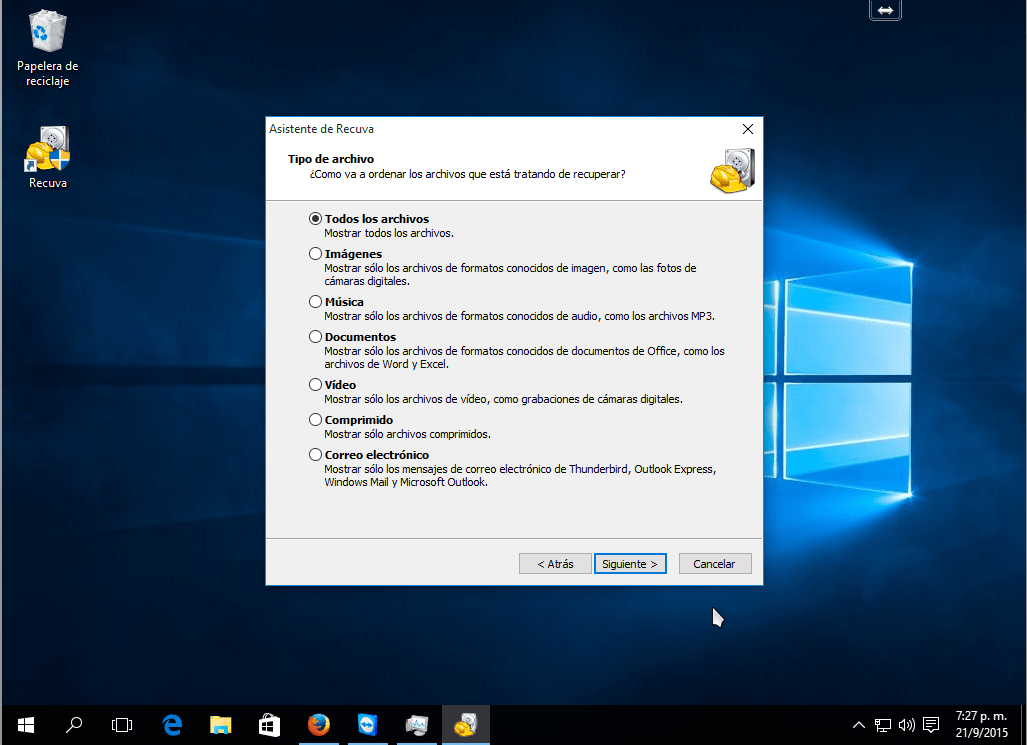This screenshot has width=1027, height=745.
Task: Click the question "¿Como va a ordenar los archivos..."
Action: (x=468, y=174)
